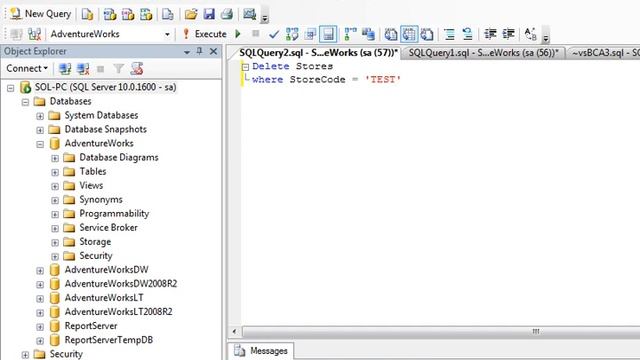The width and height of the screenshot is (640, 360).
Task: Print the current query
Action: 227,14
